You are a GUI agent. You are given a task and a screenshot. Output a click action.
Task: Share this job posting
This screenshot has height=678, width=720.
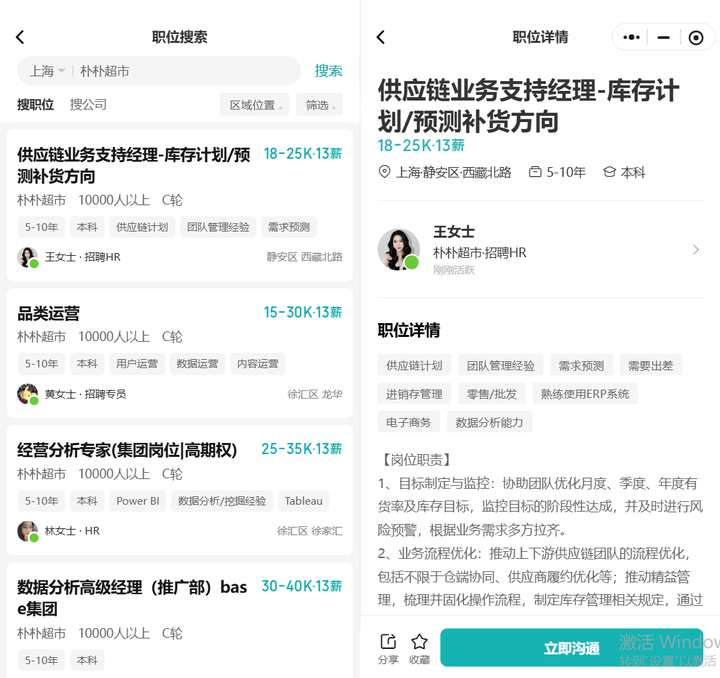[x=388, y=648]
